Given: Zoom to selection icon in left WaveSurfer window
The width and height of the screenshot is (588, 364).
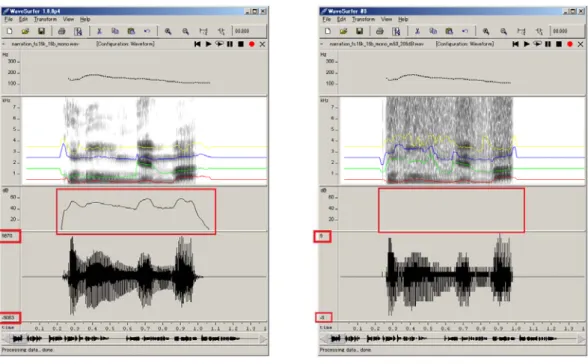Looking at the screenshot, I should click(221, 31).
